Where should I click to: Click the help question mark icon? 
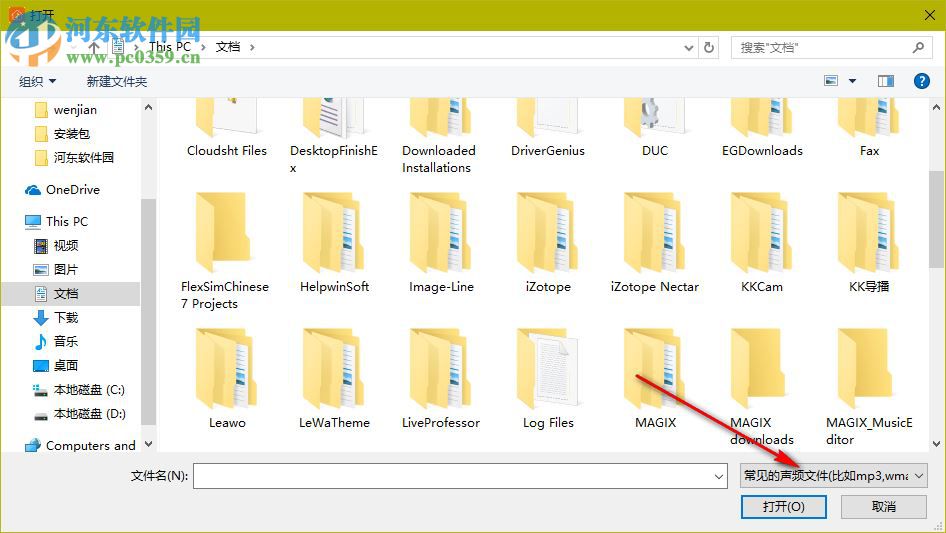[x=921, y=81]
